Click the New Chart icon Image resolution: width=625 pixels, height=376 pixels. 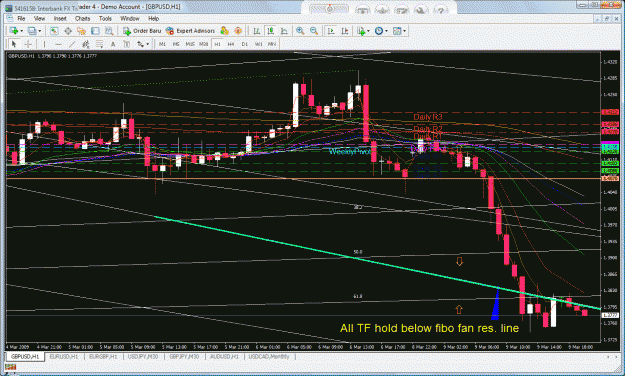pos(14,31)
